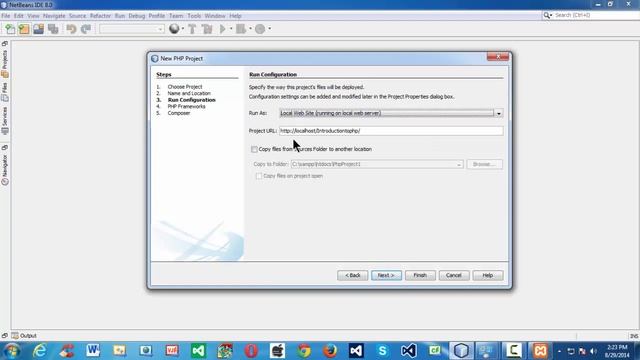
Task: Click the Search (Ctrl+I) field
Action: tap(596, 15)
